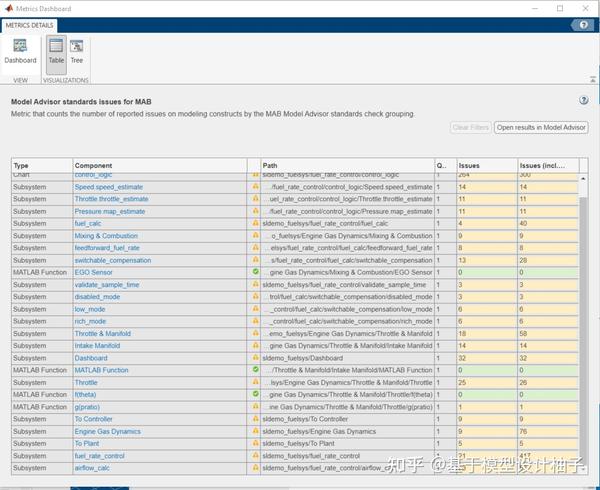
Task: Open the METRICS DETAILS tab
Action: (29, 25)
